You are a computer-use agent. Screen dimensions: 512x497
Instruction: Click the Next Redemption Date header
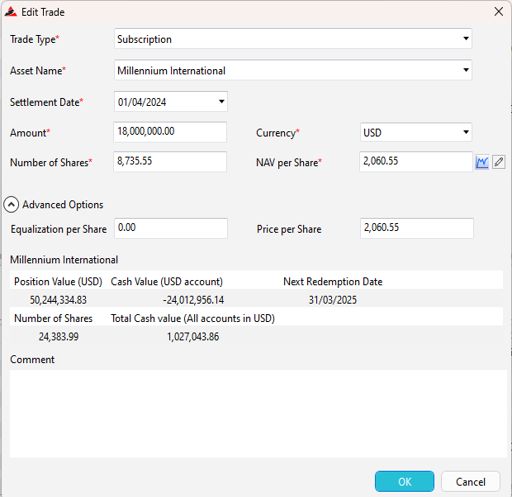click(x=333, y=282)
